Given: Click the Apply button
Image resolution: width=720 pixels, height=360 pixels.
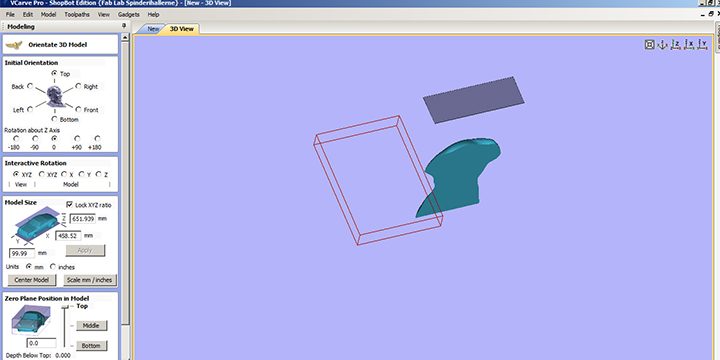Looking at the screenshot, I should (85, 250).
